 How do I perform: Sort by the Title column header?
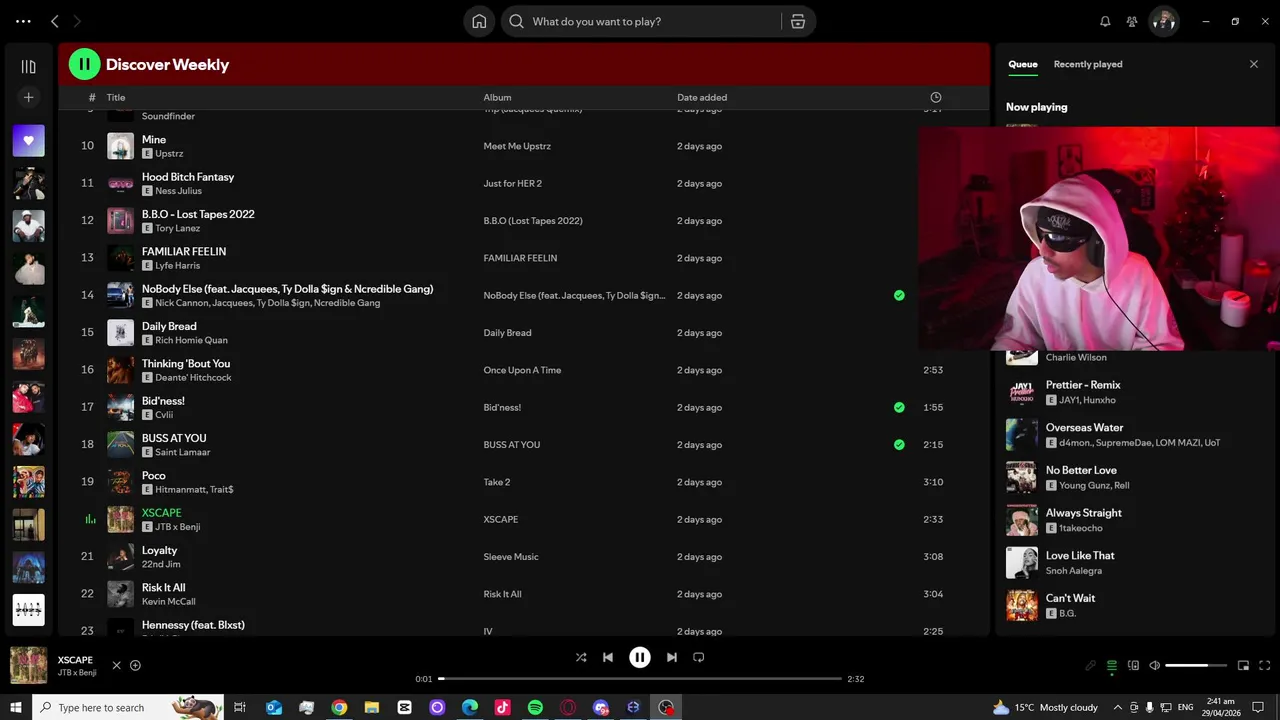click(116, 97)
